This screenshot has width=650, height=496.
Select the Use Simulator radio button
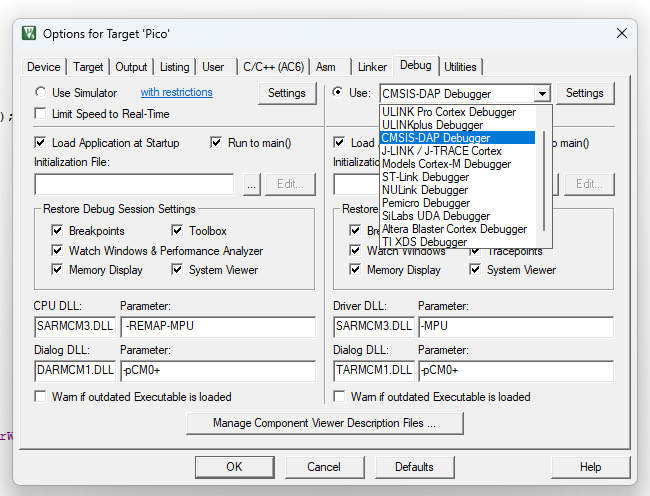click(40, 93)
